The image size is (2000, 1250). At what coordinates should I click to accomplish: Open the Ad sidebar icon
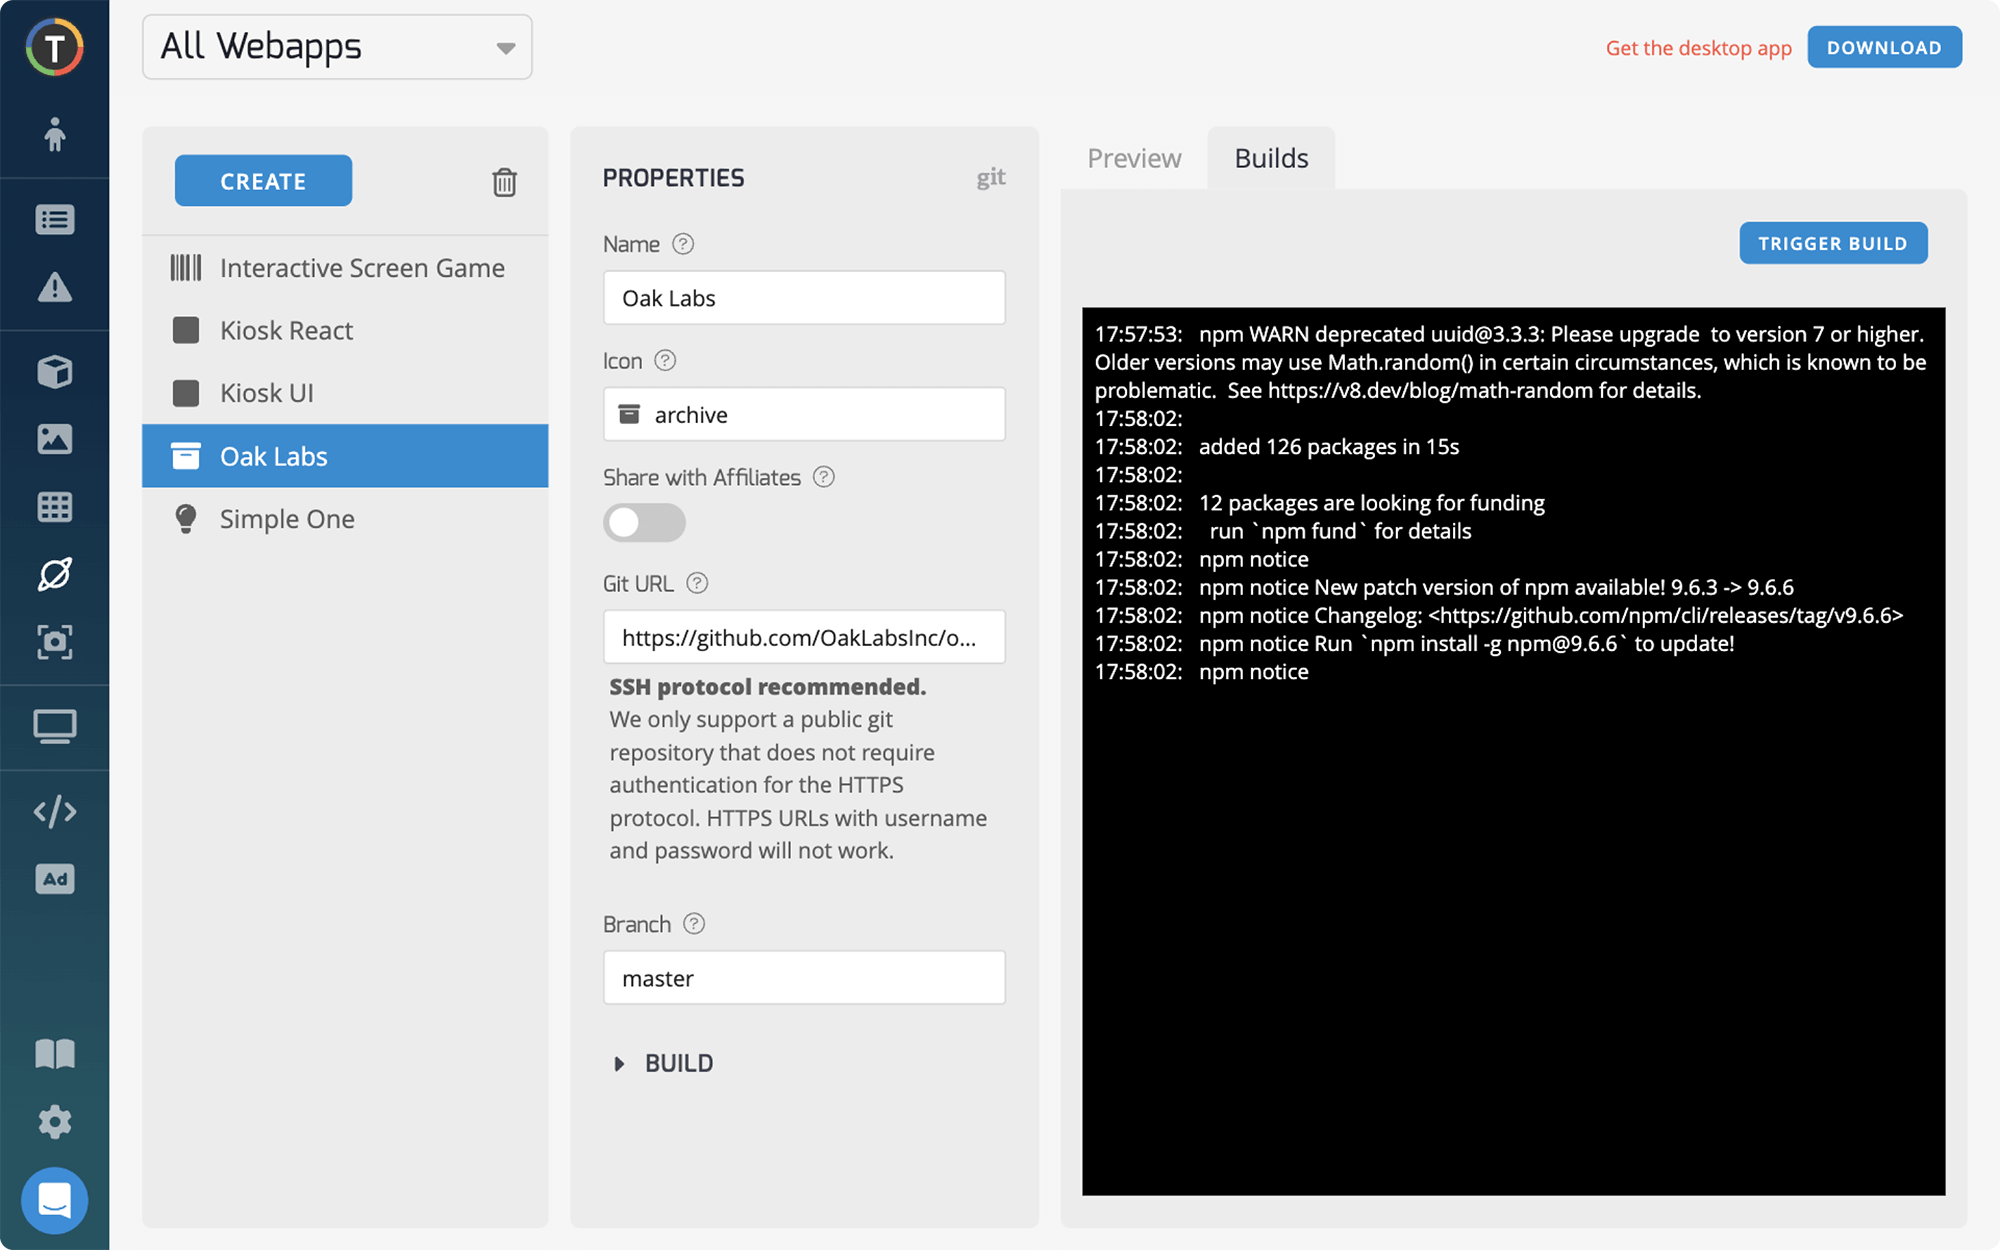[x=55, y=879]
